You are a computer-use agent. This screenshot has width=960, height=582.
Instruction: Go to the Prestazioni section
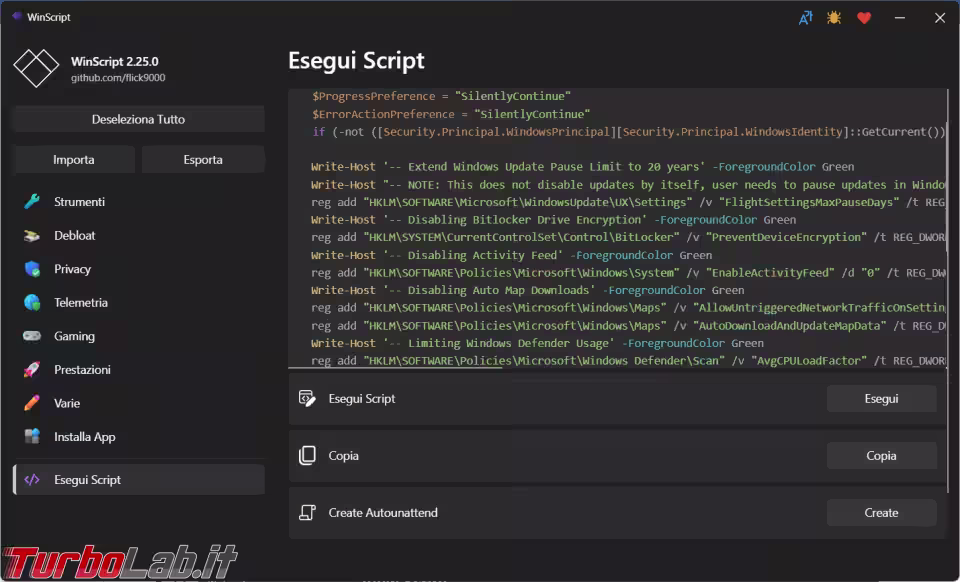pyautogui.click(x=138, y=370)
